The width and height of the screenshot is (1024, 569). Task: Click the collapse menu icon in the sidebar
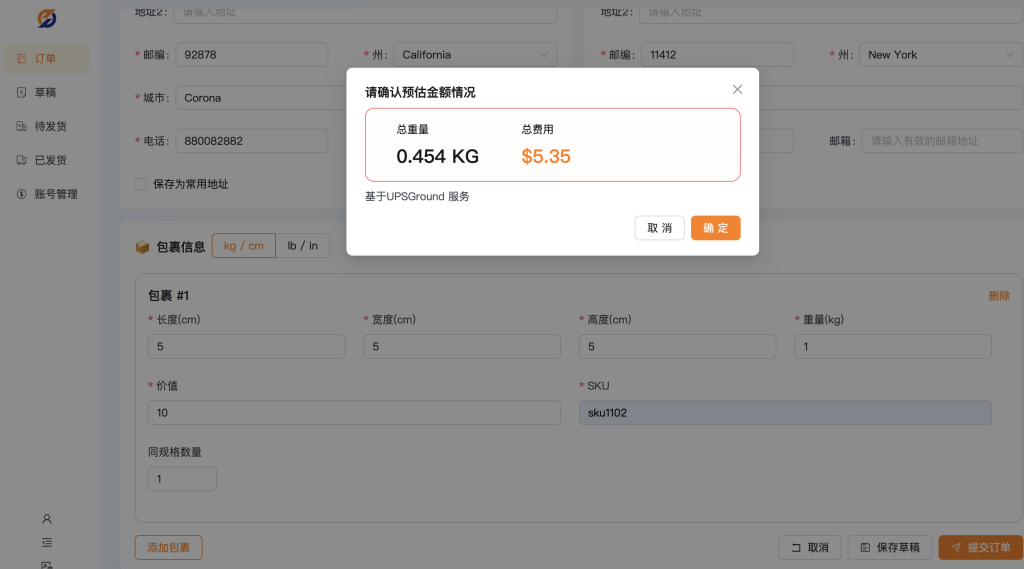47,542
